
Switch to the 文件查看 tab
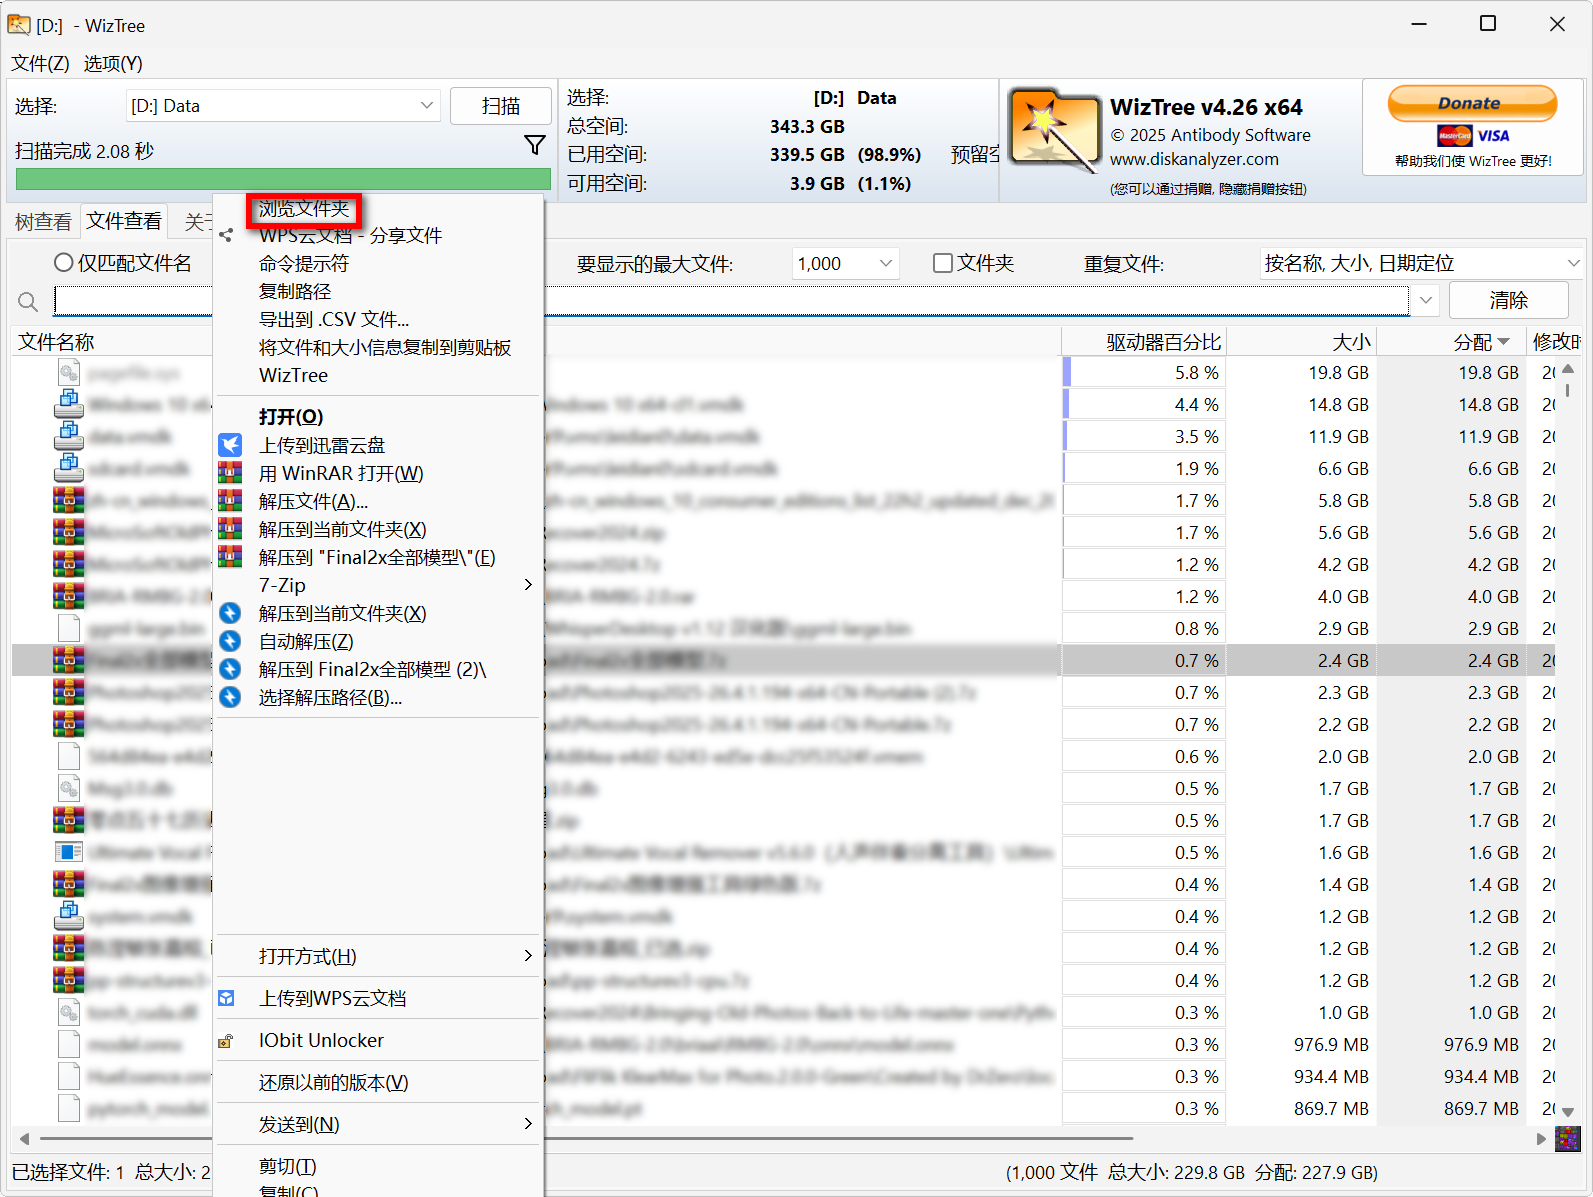pyautogui.click(x=123, y=221)
